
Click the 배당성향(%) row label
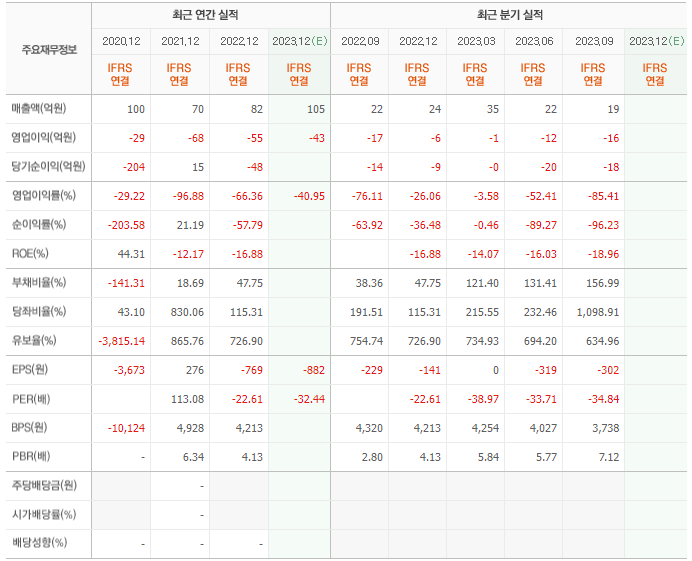(x=39, y=543)
